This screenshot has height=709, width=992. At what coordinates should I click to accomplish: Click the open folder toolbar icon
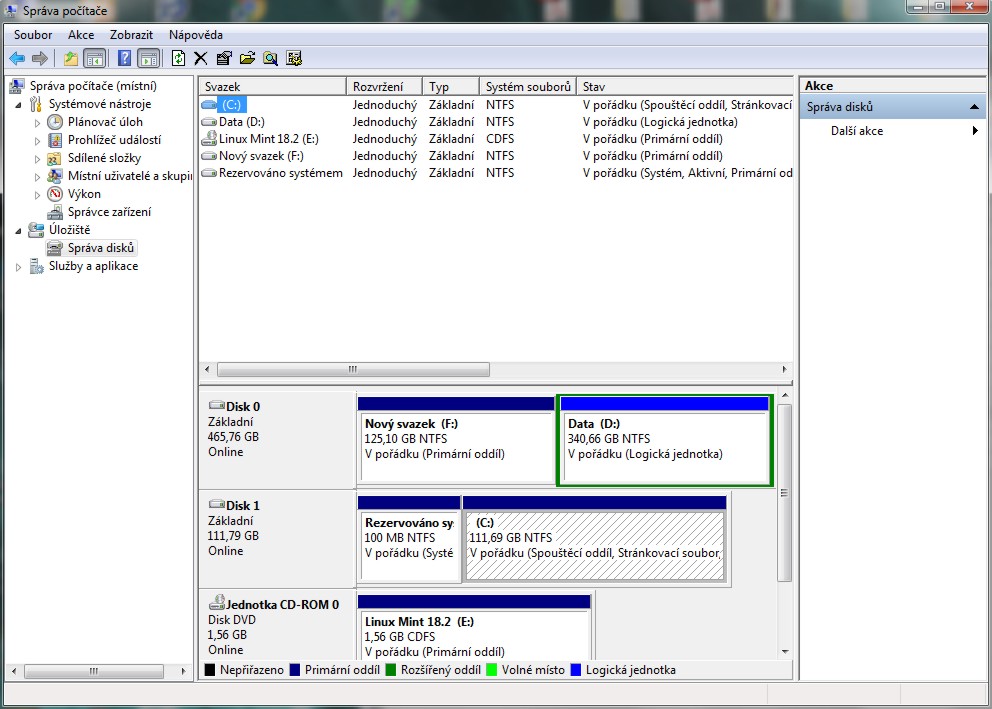point(247,58)
